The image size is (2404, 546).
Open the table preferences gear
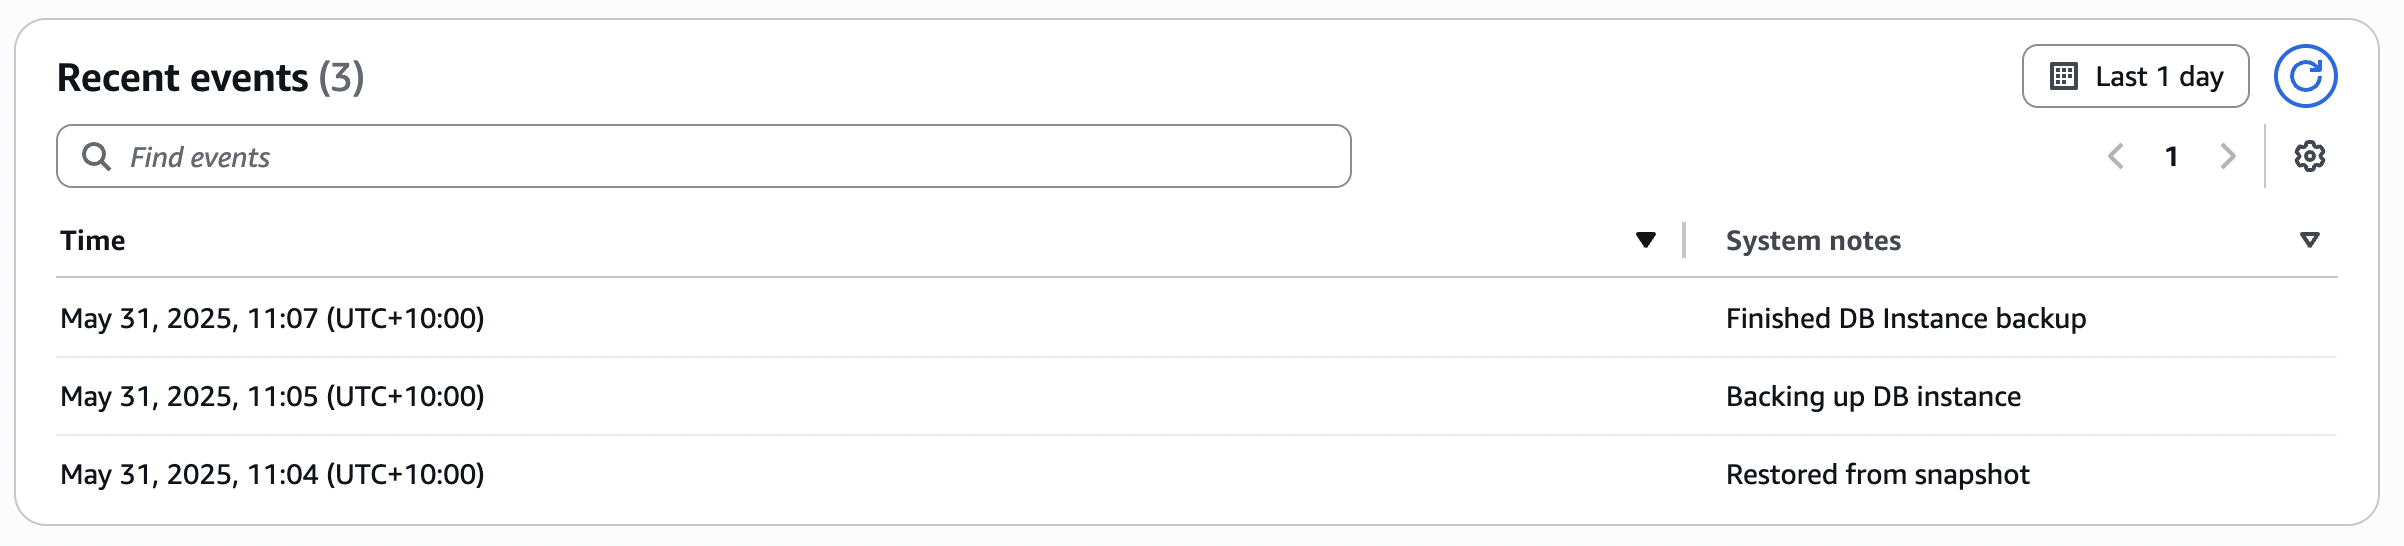[2309, 156]
